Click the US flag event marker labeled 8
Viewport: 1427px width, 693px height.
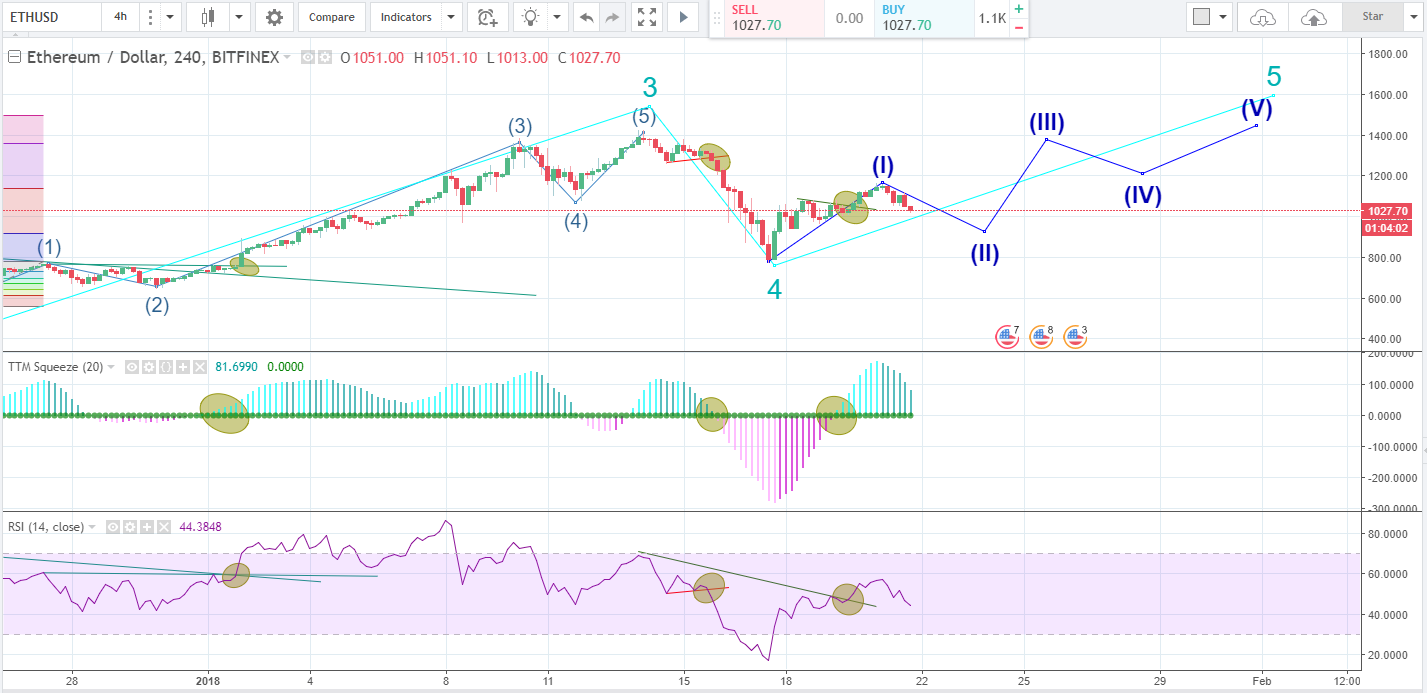tap(1040, 337)
